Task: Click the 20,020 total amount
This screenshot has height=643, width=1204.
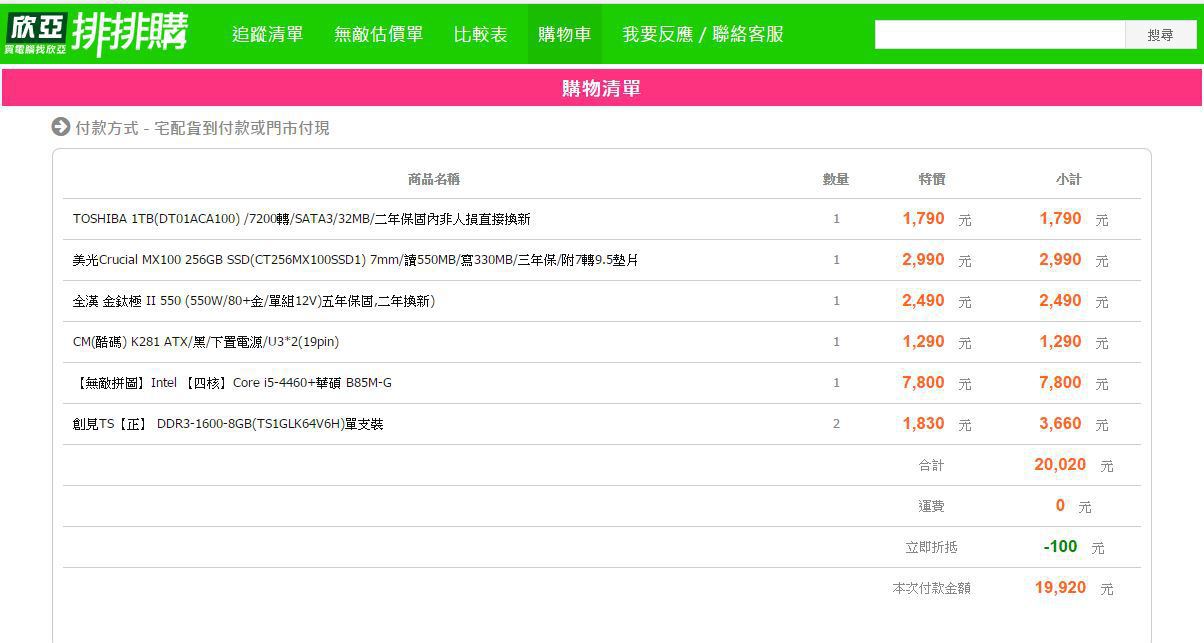Action: (x=1060, y=464)
